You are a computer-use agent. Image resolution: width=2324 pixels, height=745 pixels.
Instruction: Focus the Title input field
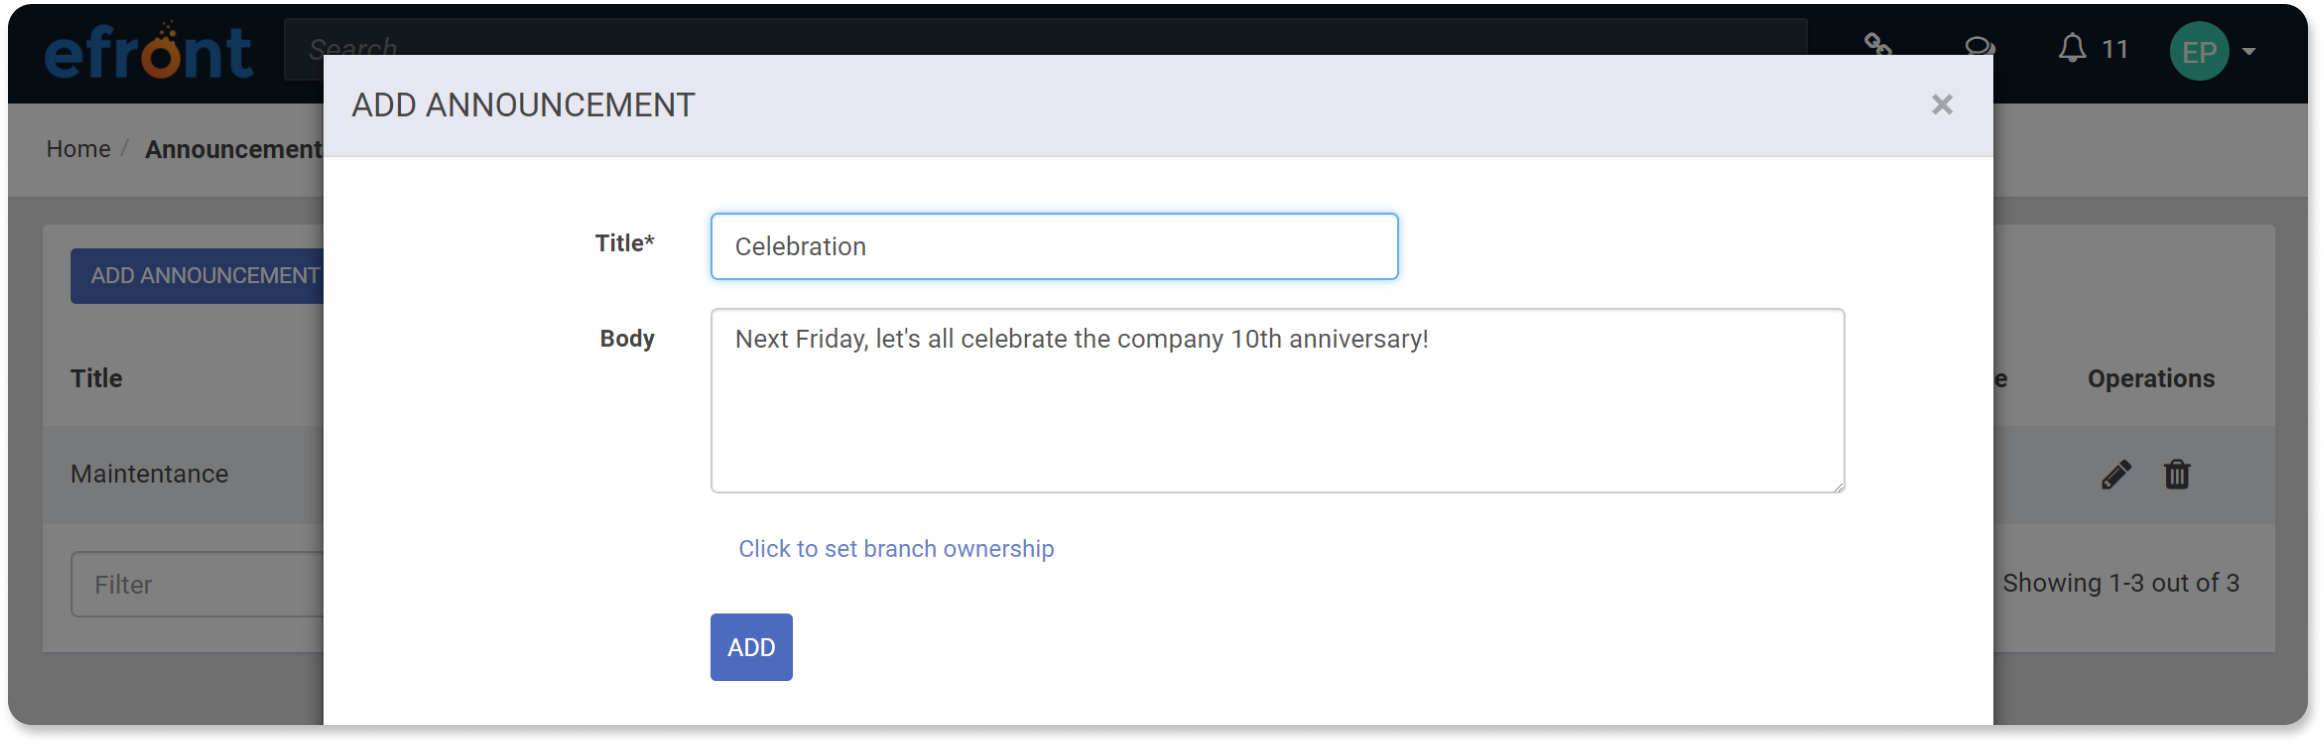(x=1053, y=246)
